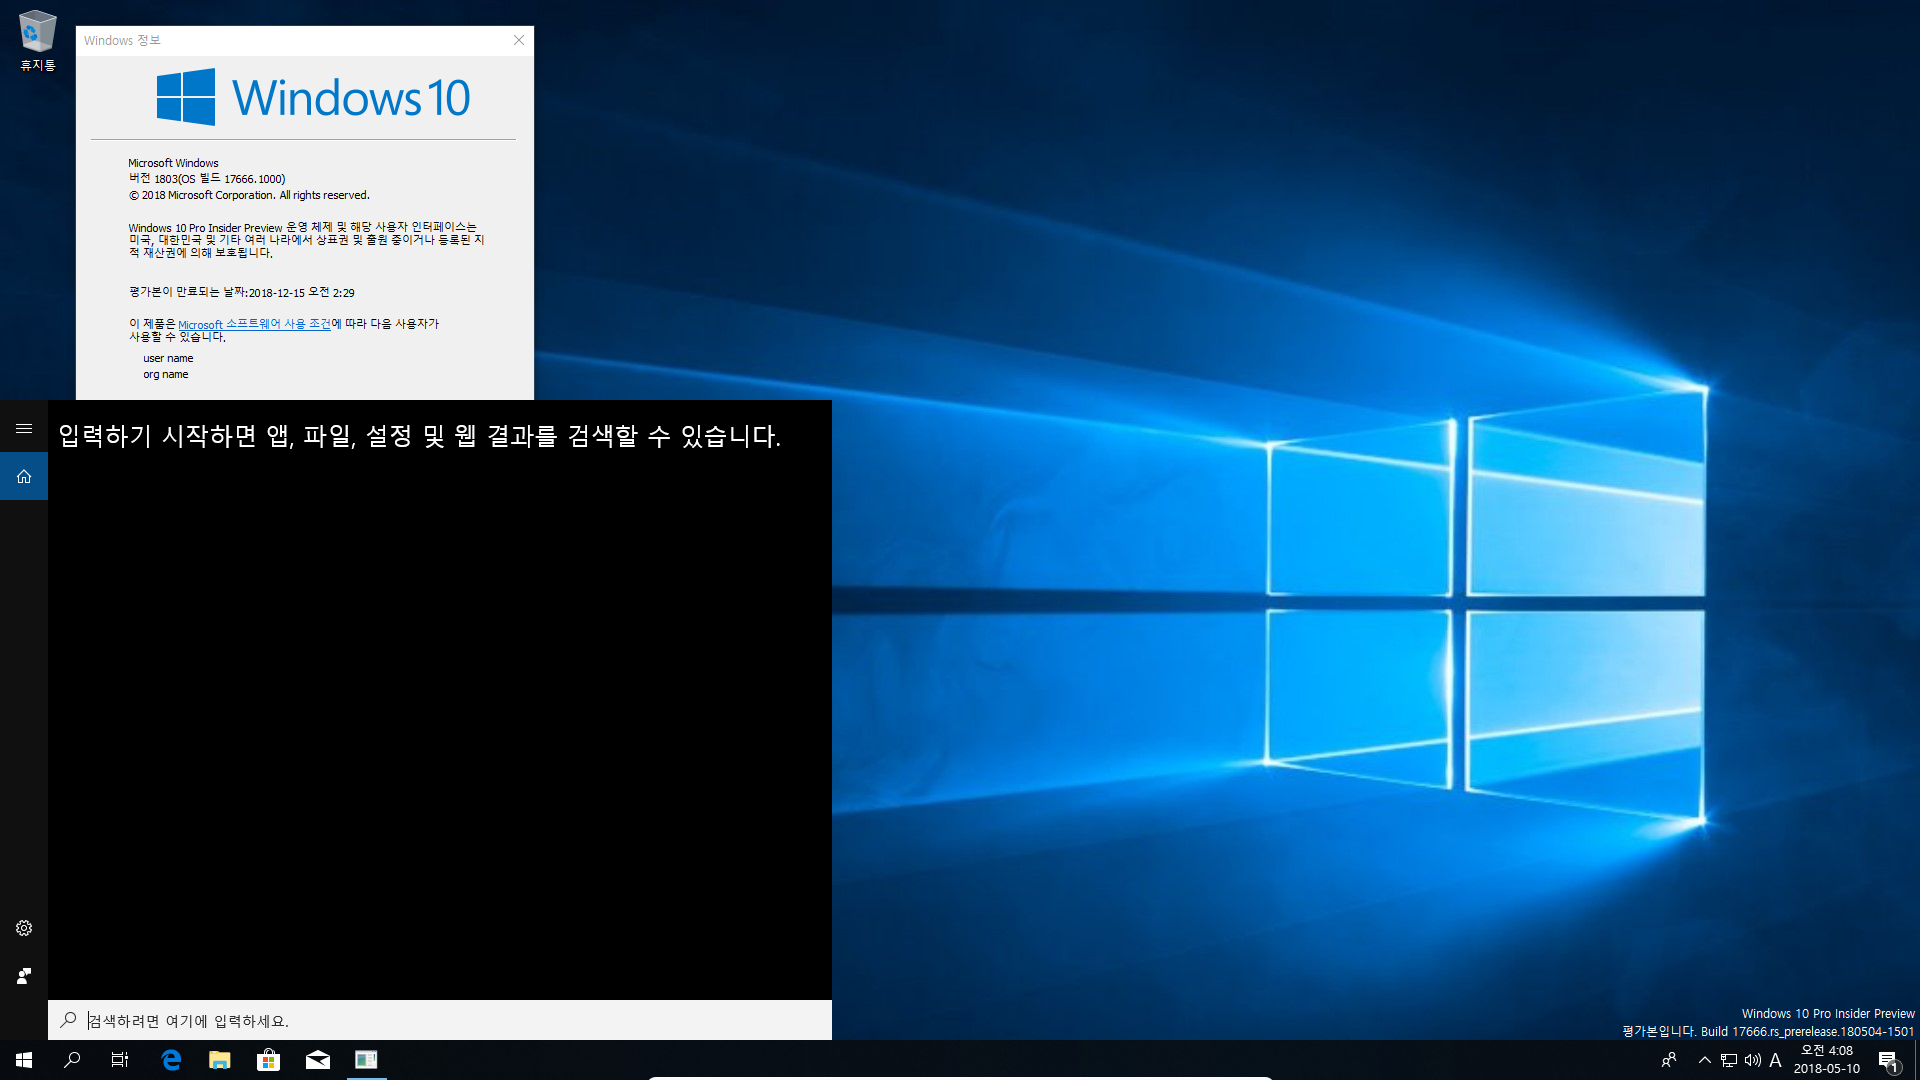This screenshot has height=1080, width=1920.
Task: Expand the search panel hamburger menu
Action: click(24, 428)
